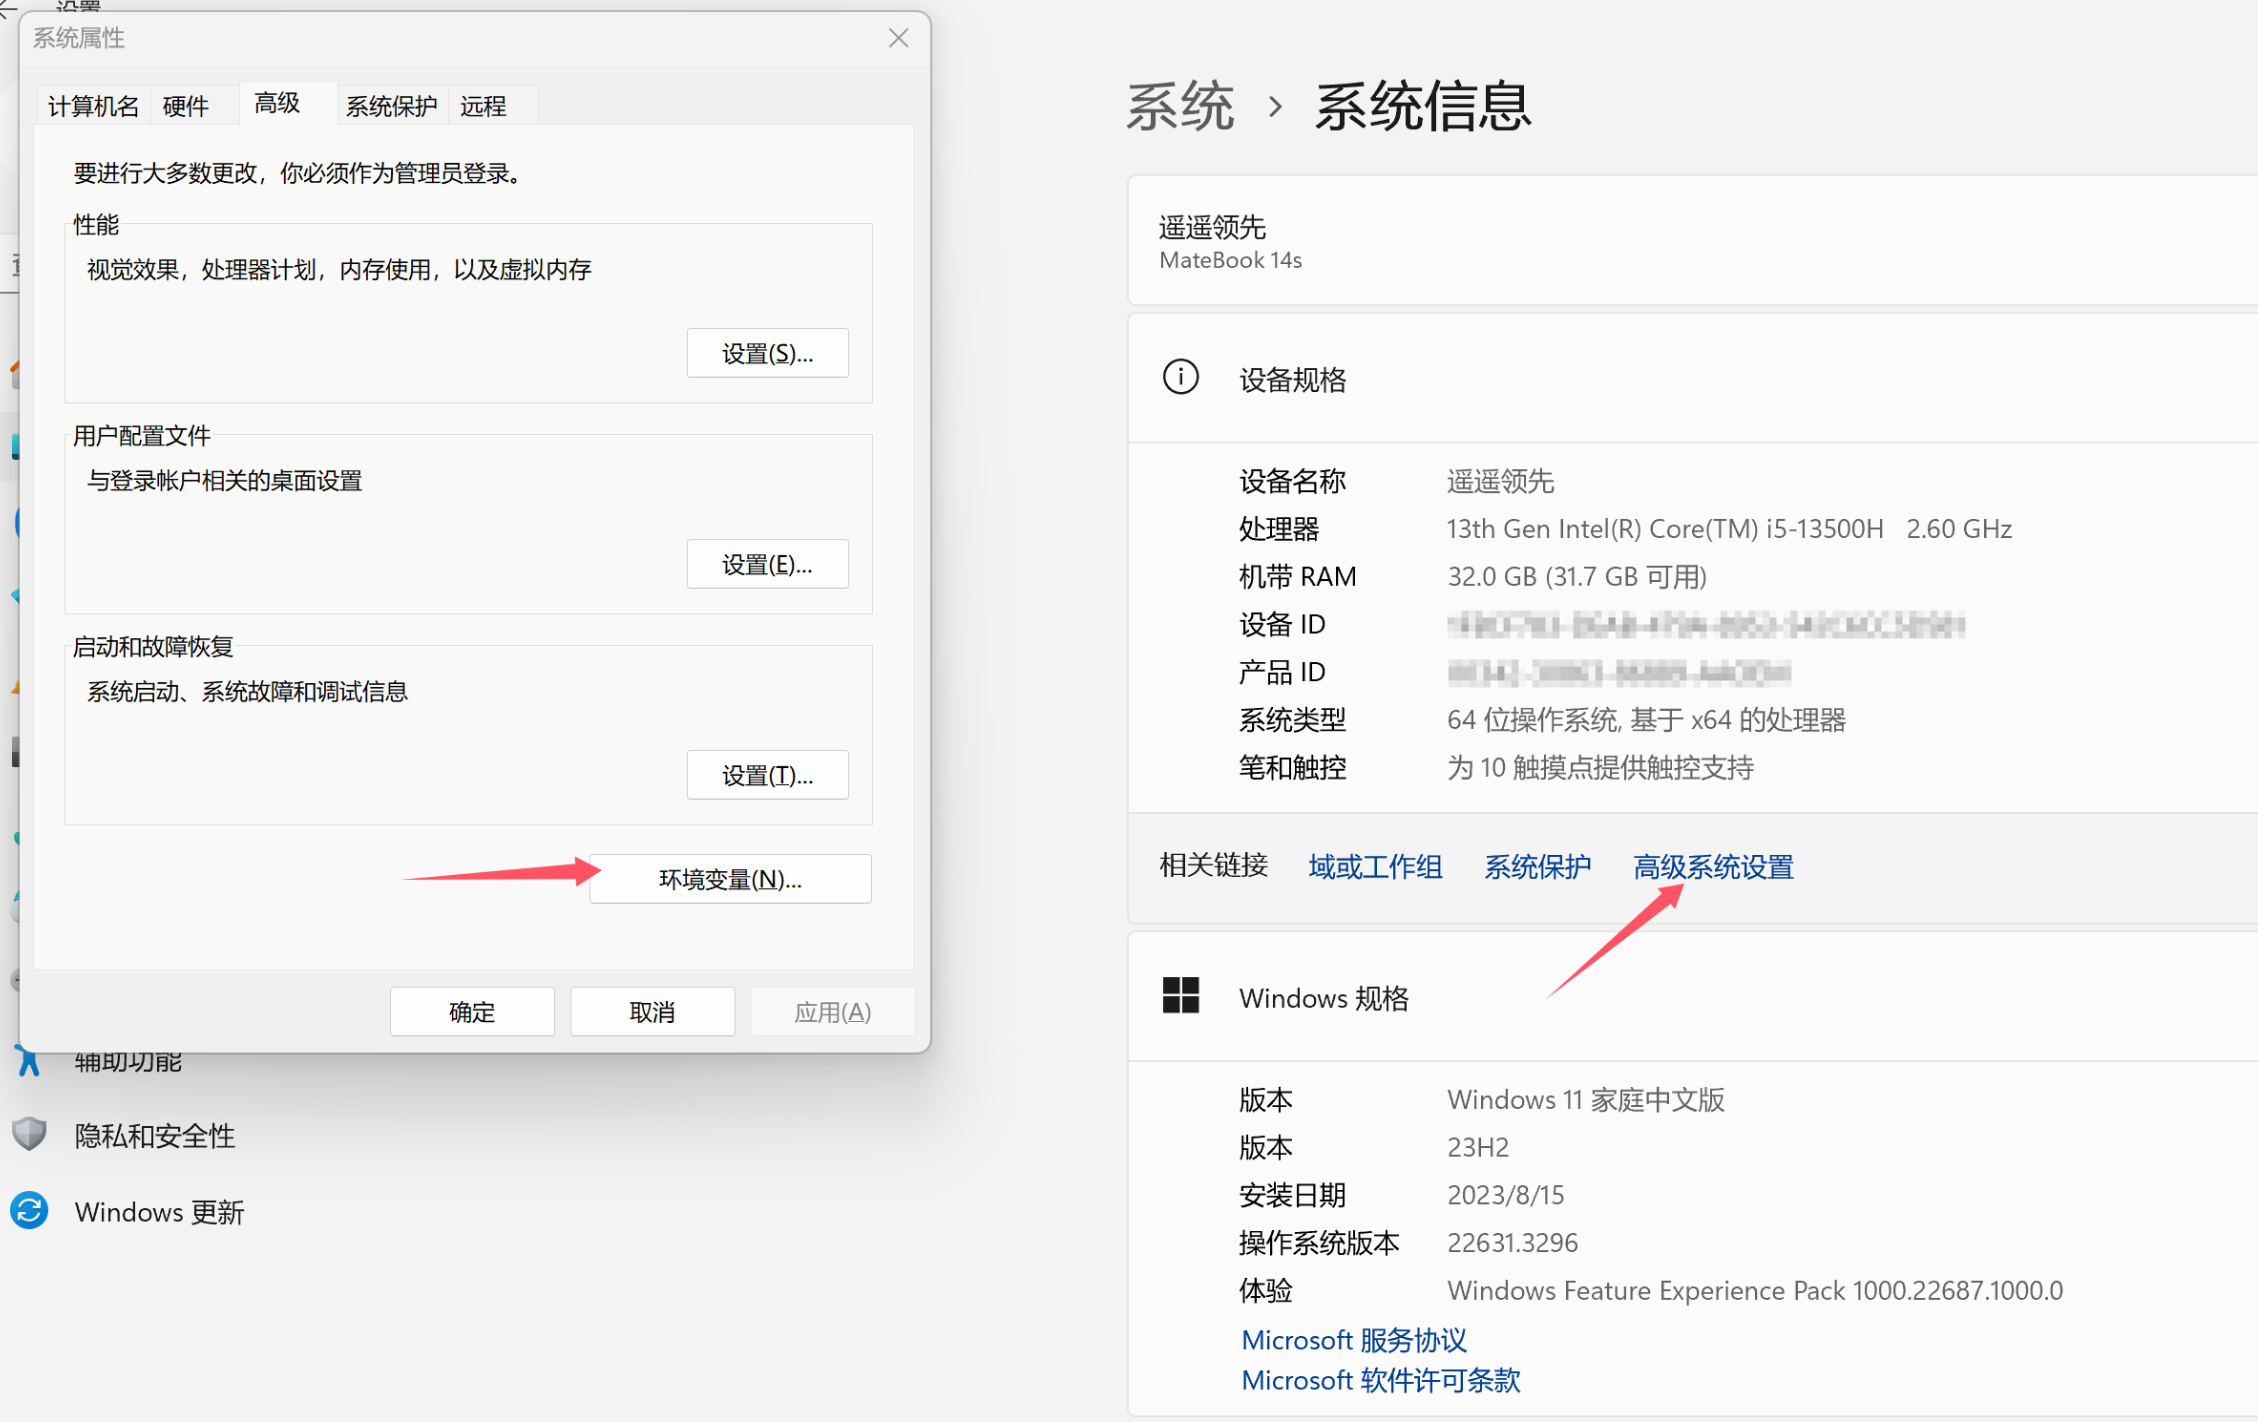Click the 系统信息 page title
Viewport: 2258px width, 1422px height.
[x=1422, y=106]
